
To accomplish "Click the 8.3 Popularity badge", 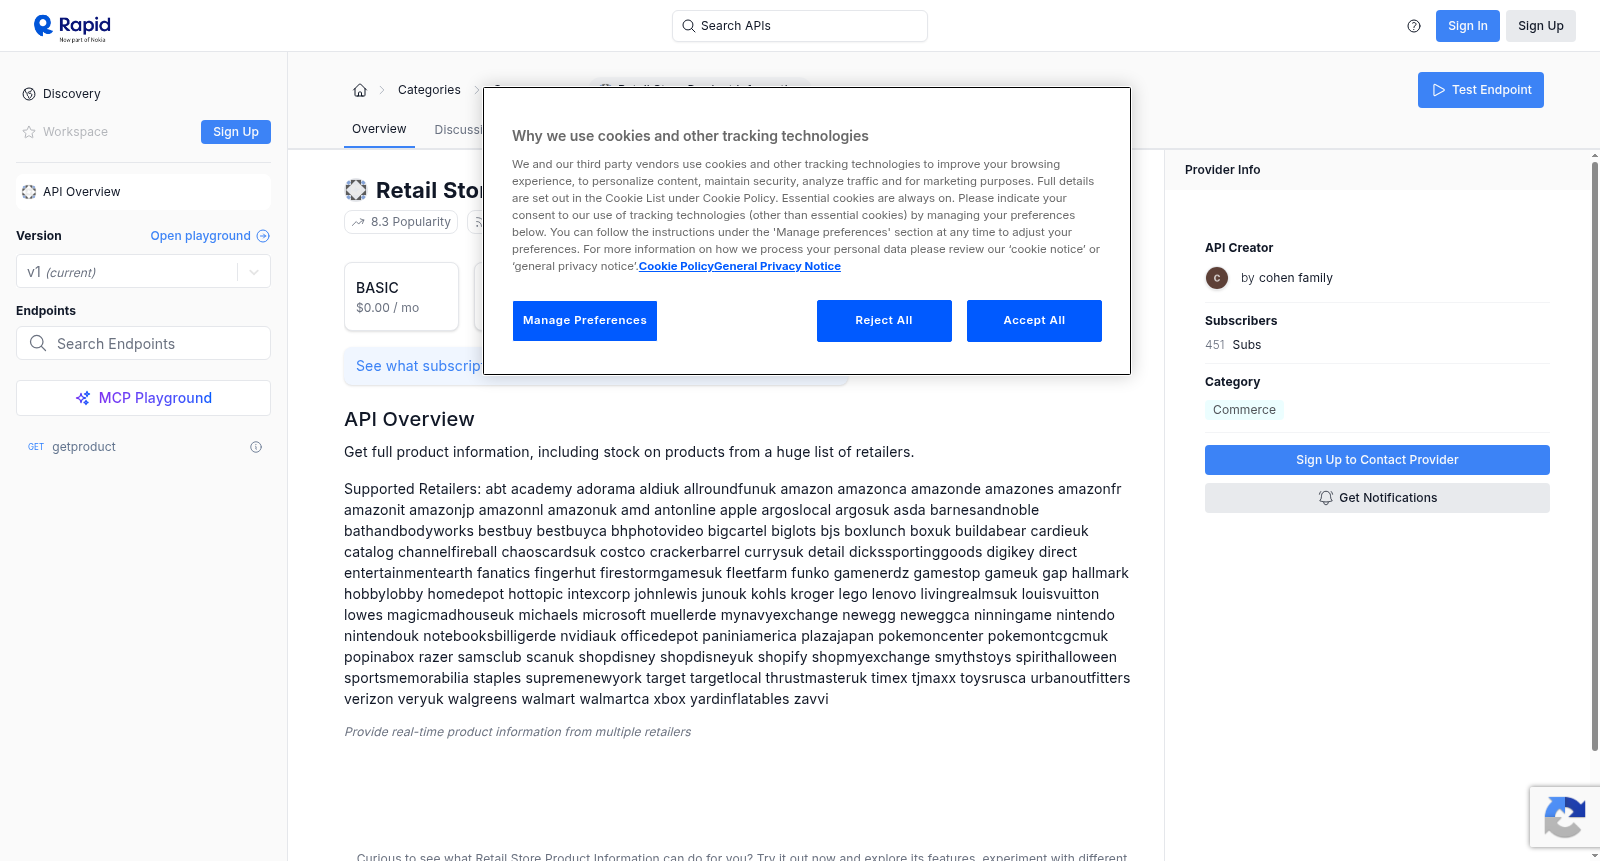I will click(x=401, y=222).
